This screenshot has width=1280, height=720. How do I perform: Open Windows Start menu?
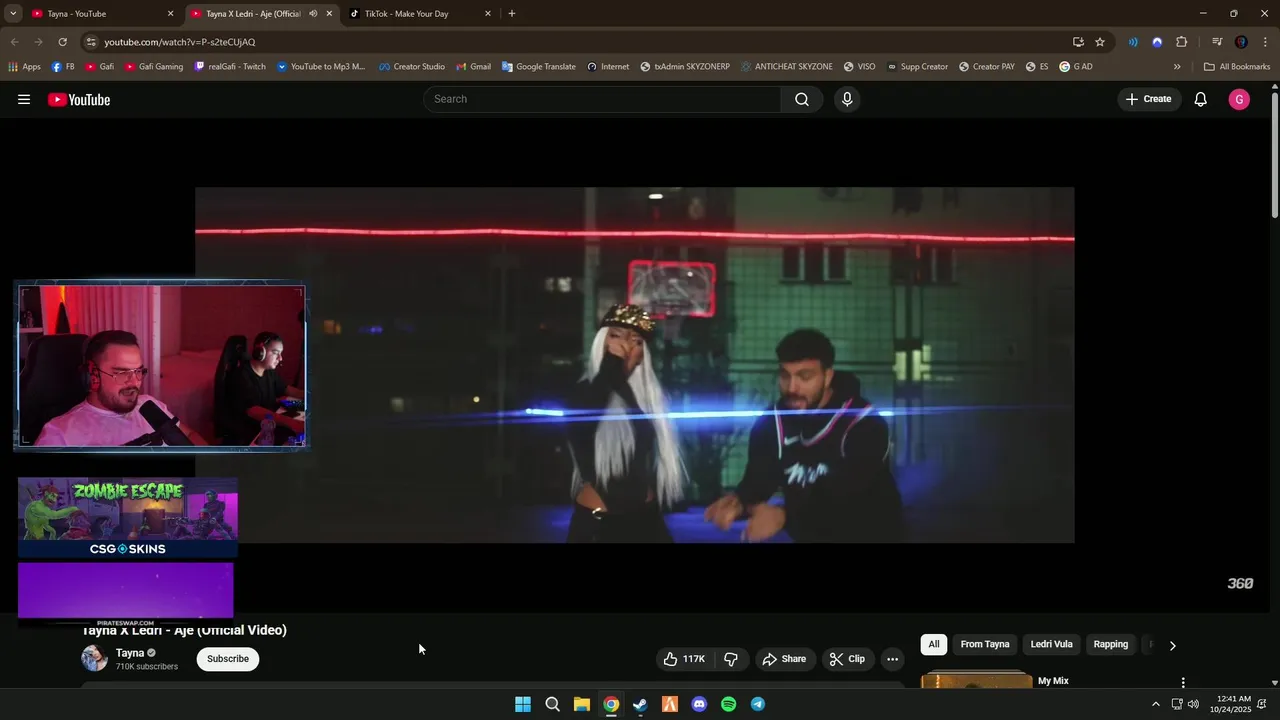tap(522, 704)
